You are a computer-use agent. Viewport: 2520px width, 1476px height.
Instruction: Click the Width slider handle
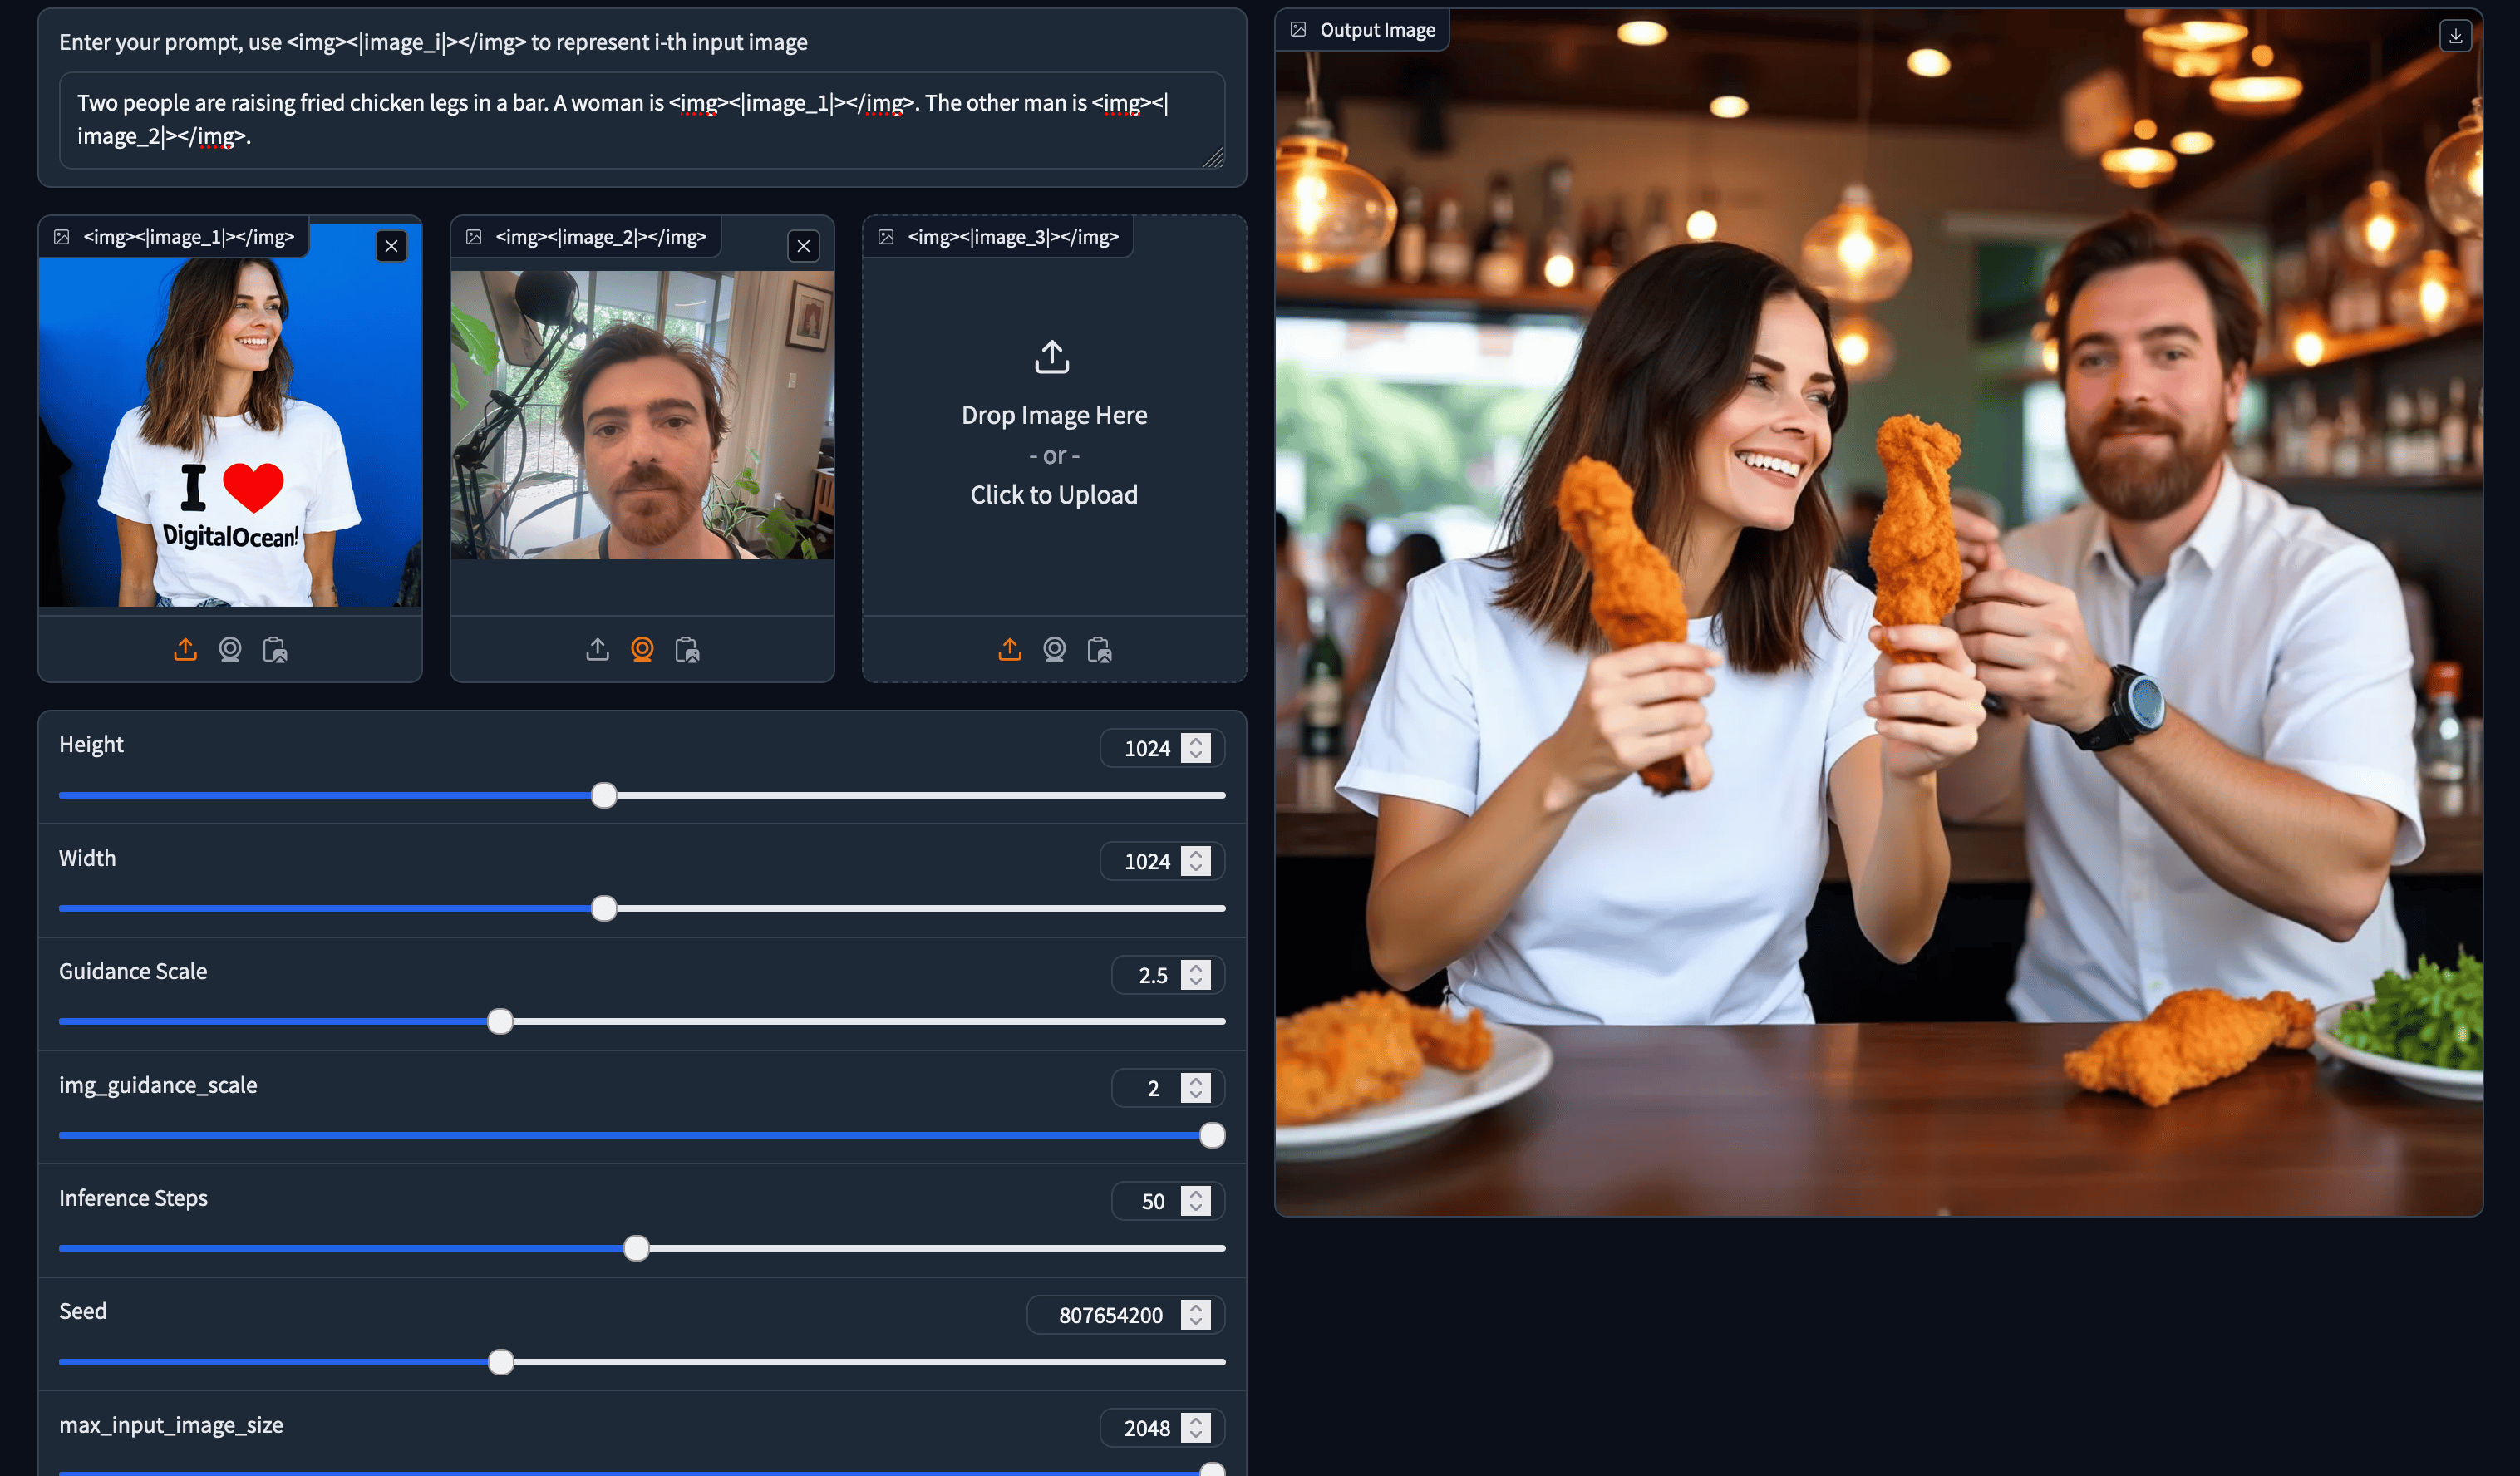pyautogui.click(x=604, y=909)
